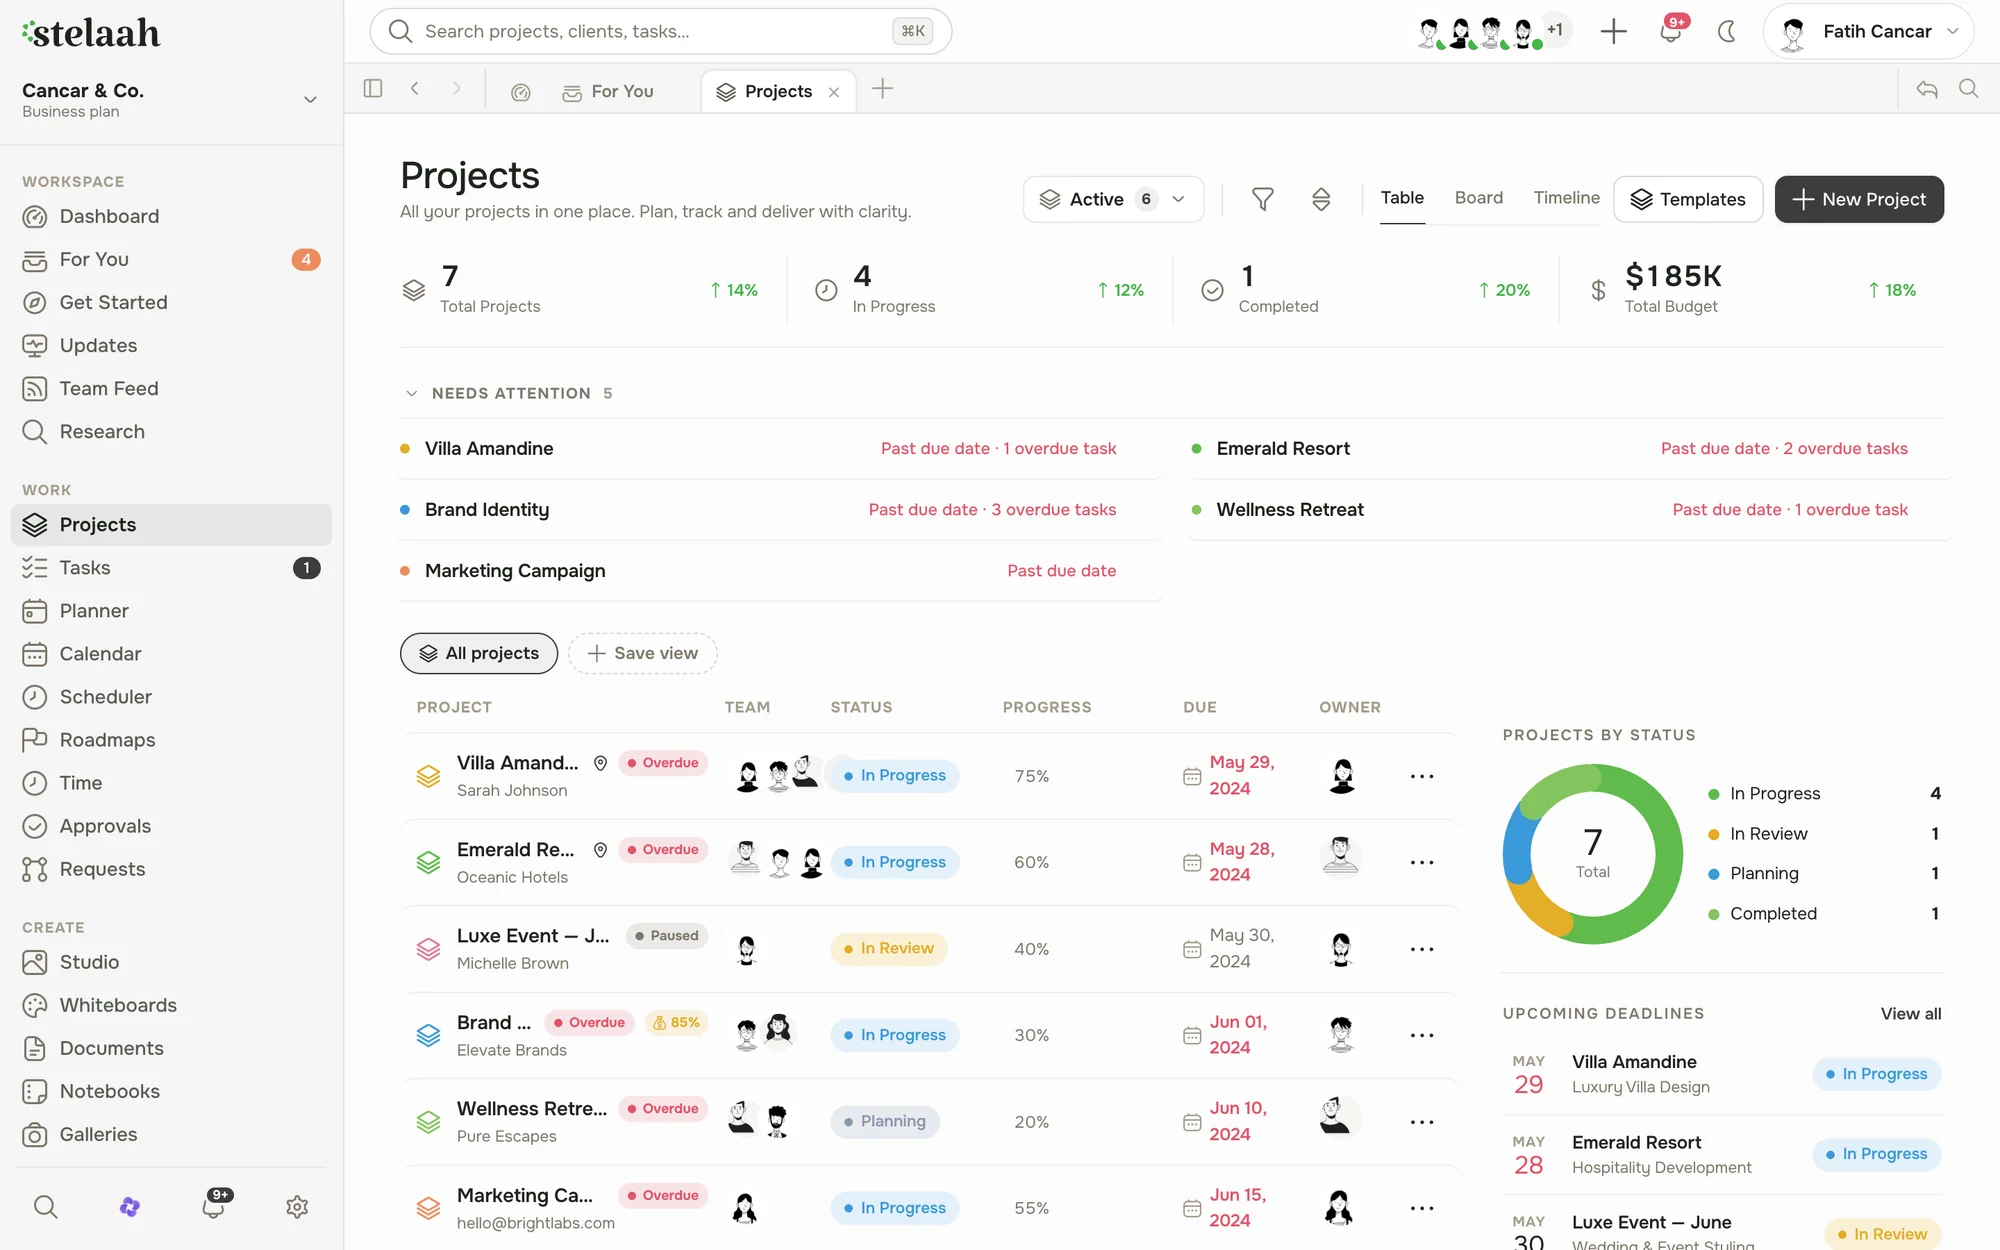Open row menu for Brand project
Screen dimensions: 2000x1250
[1422, 1035]
